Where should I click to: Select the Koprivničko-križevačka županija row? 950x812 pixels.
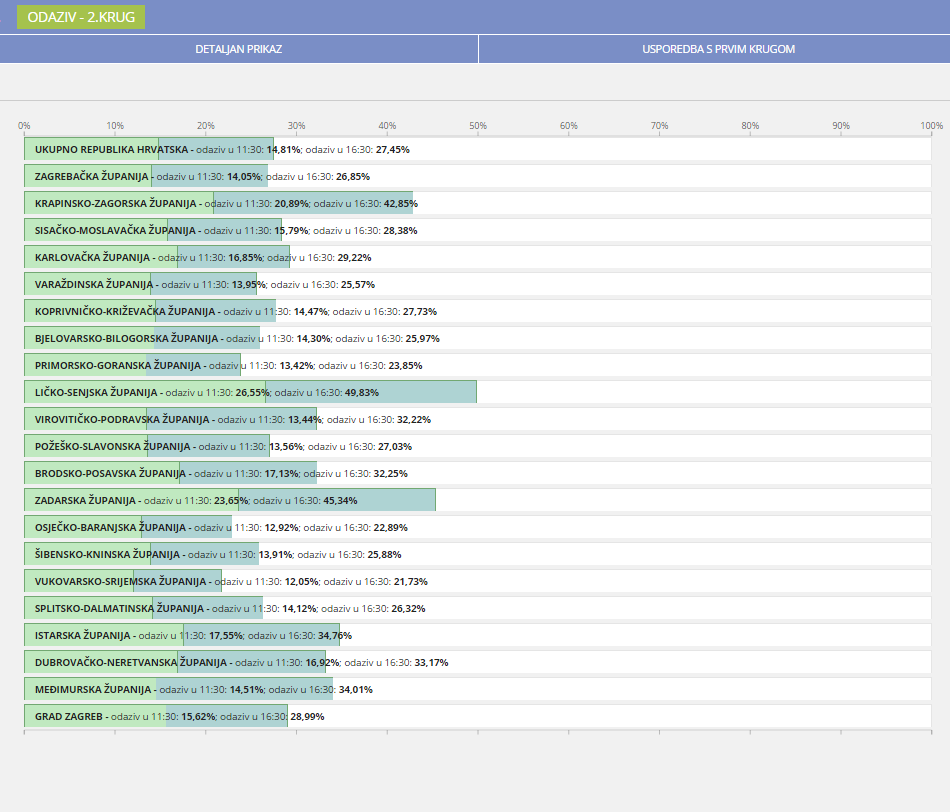coord(150,311)
